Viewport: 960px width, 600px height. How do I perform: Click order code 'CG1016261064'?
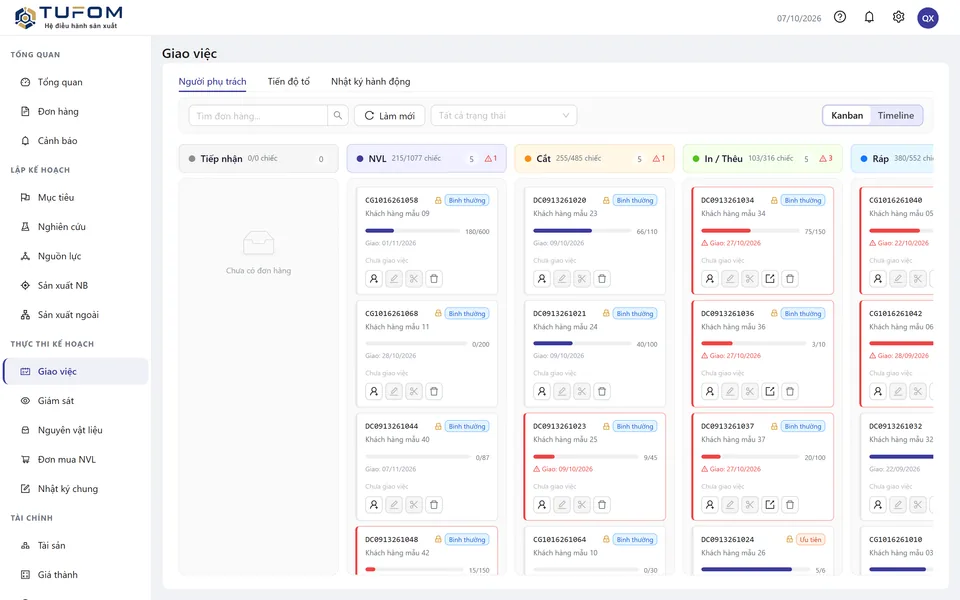pyautogui.click(x=560, y=539)
